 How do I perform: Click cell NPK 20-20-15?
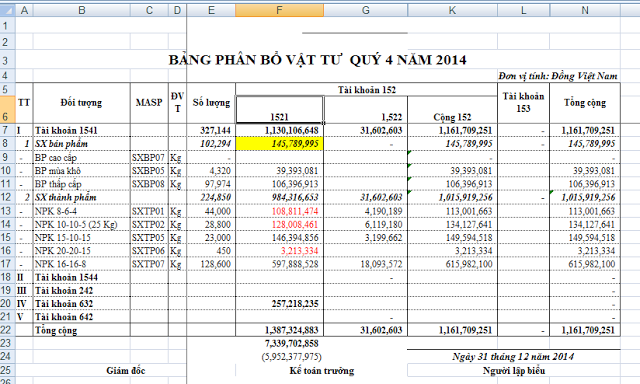coord(82,251)
